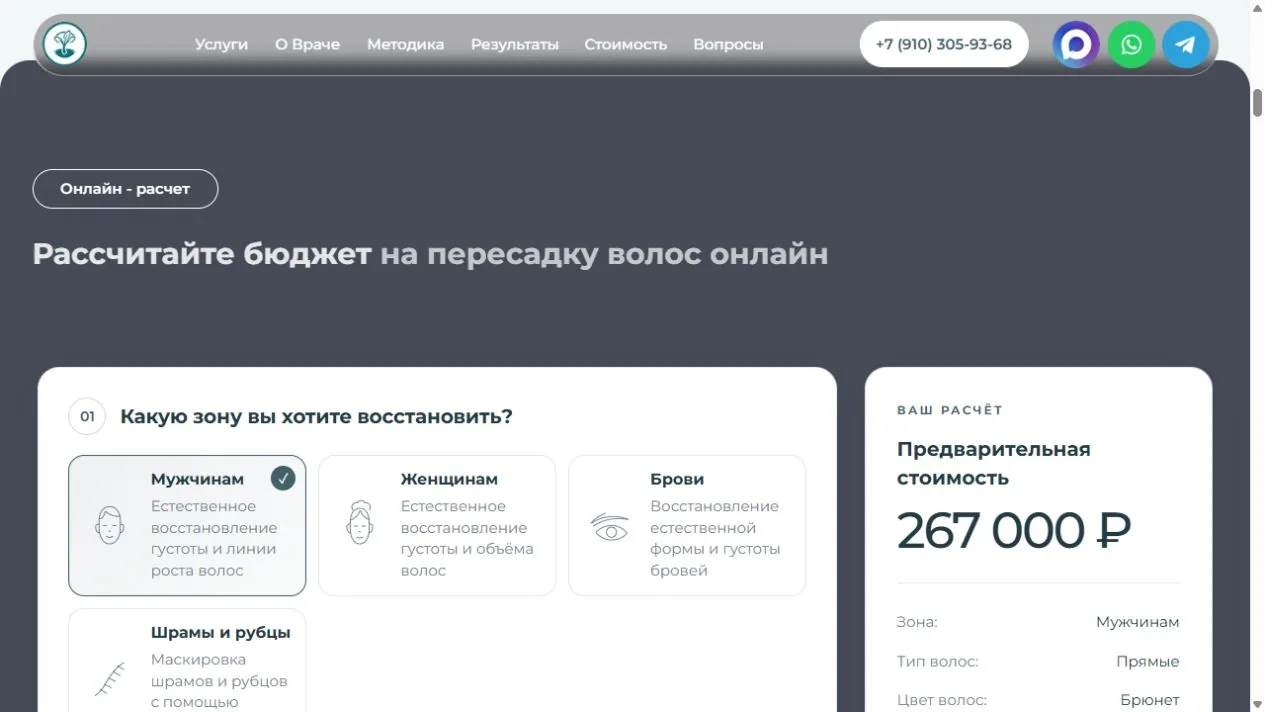Screen dimensions: 1265x712
Task: Click the Мужчинам value in summary panel
Action: [1138, 622]
